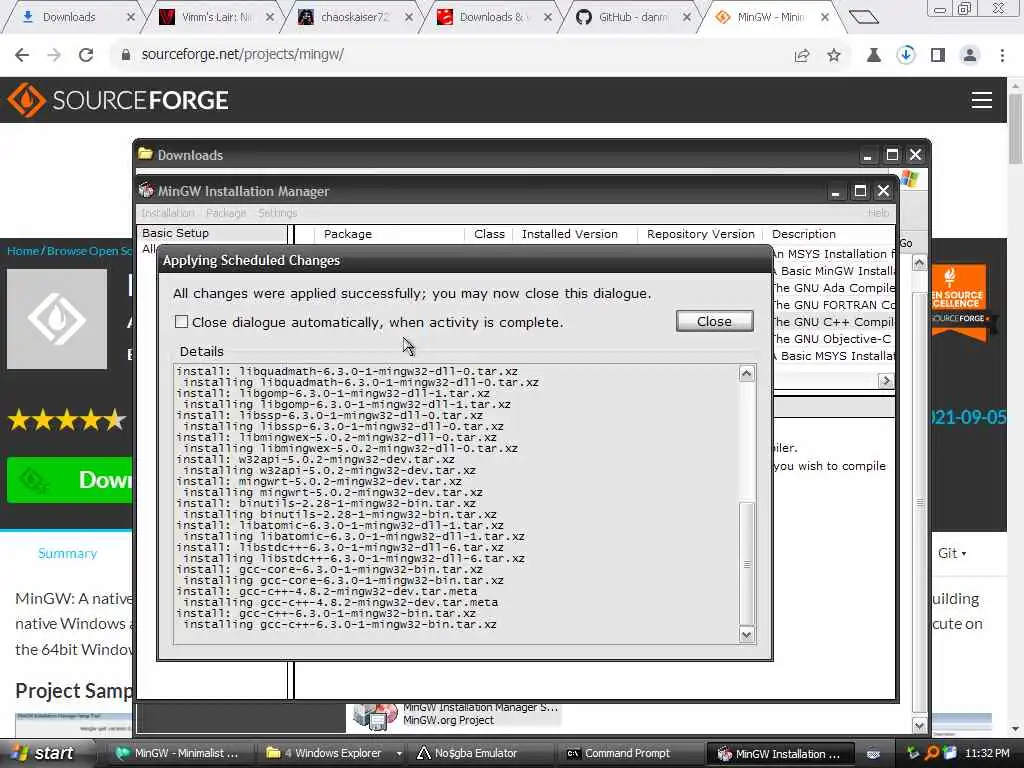The width and height of the screenshot is (1024, 768).
Task: Enable close dialogue automatically checkbox
Action: pyautogui.click(x=181, y=321)
